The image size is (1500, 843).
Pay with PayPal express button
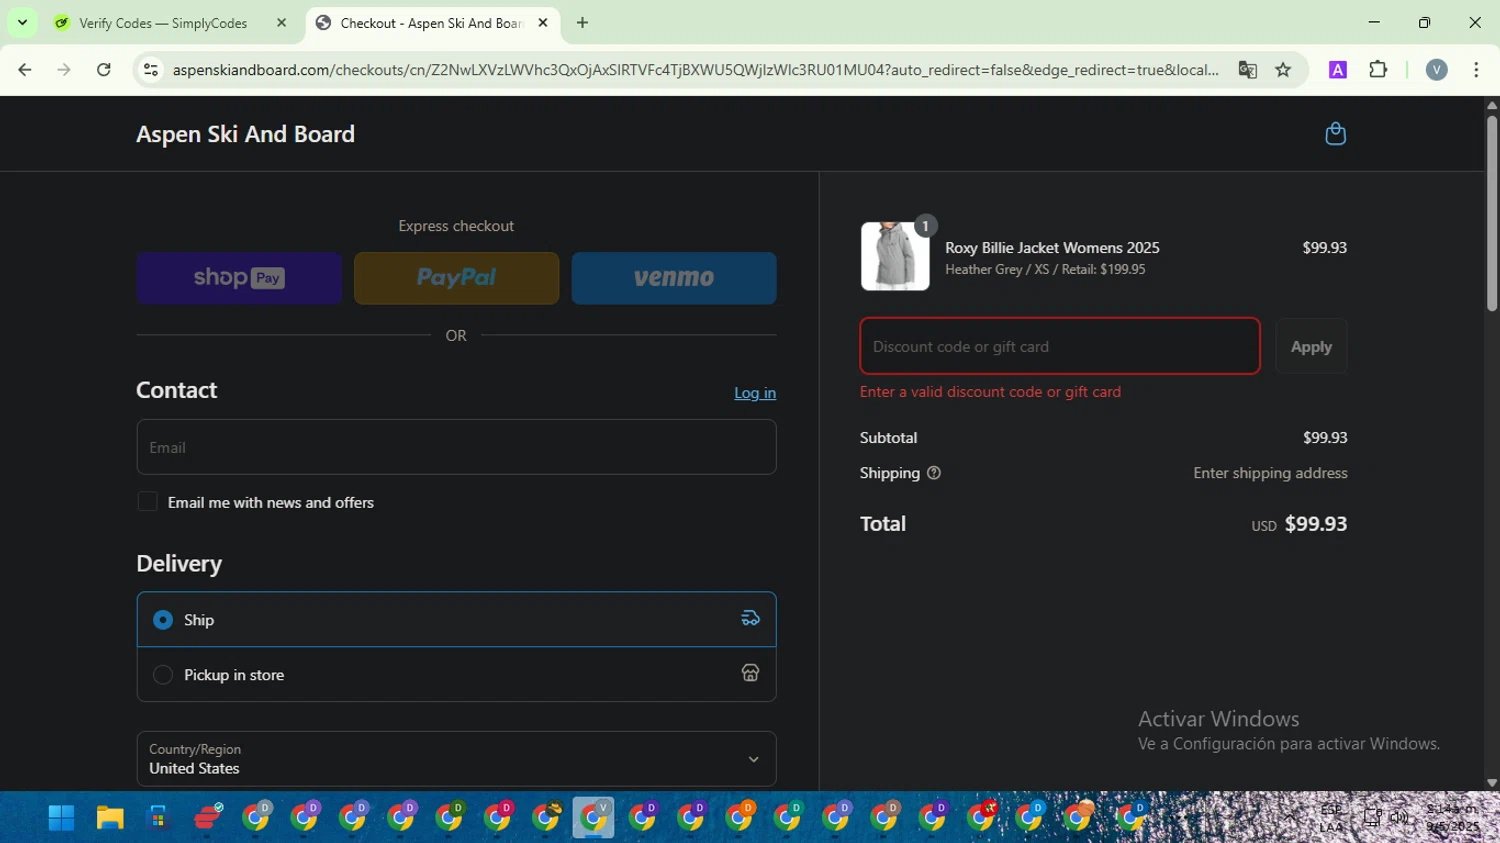click(x=456, y=278)
